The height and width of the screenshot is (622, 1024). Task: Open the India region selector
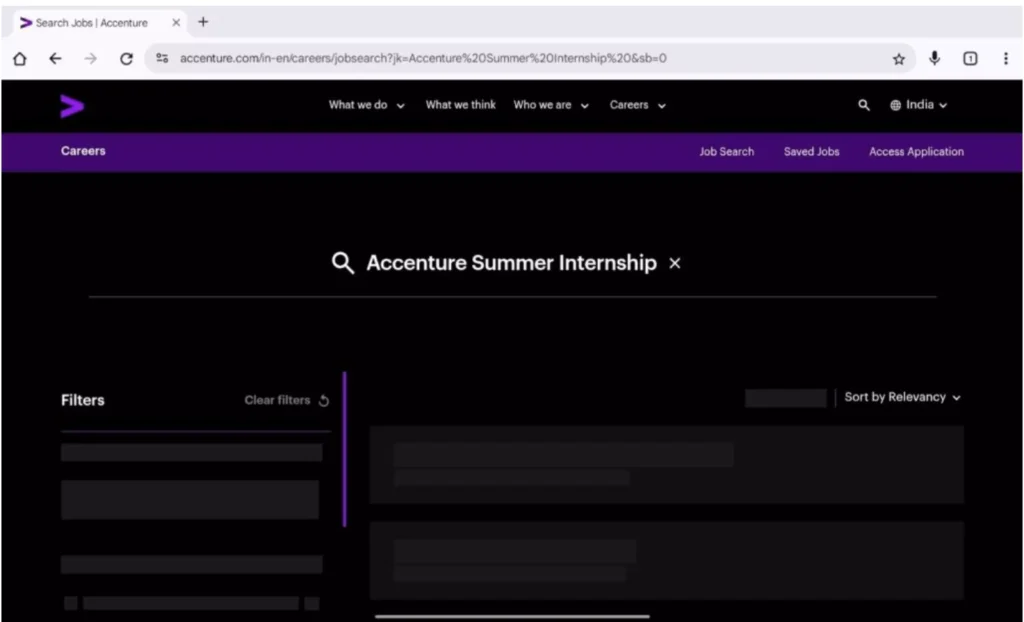pos(918,104)
